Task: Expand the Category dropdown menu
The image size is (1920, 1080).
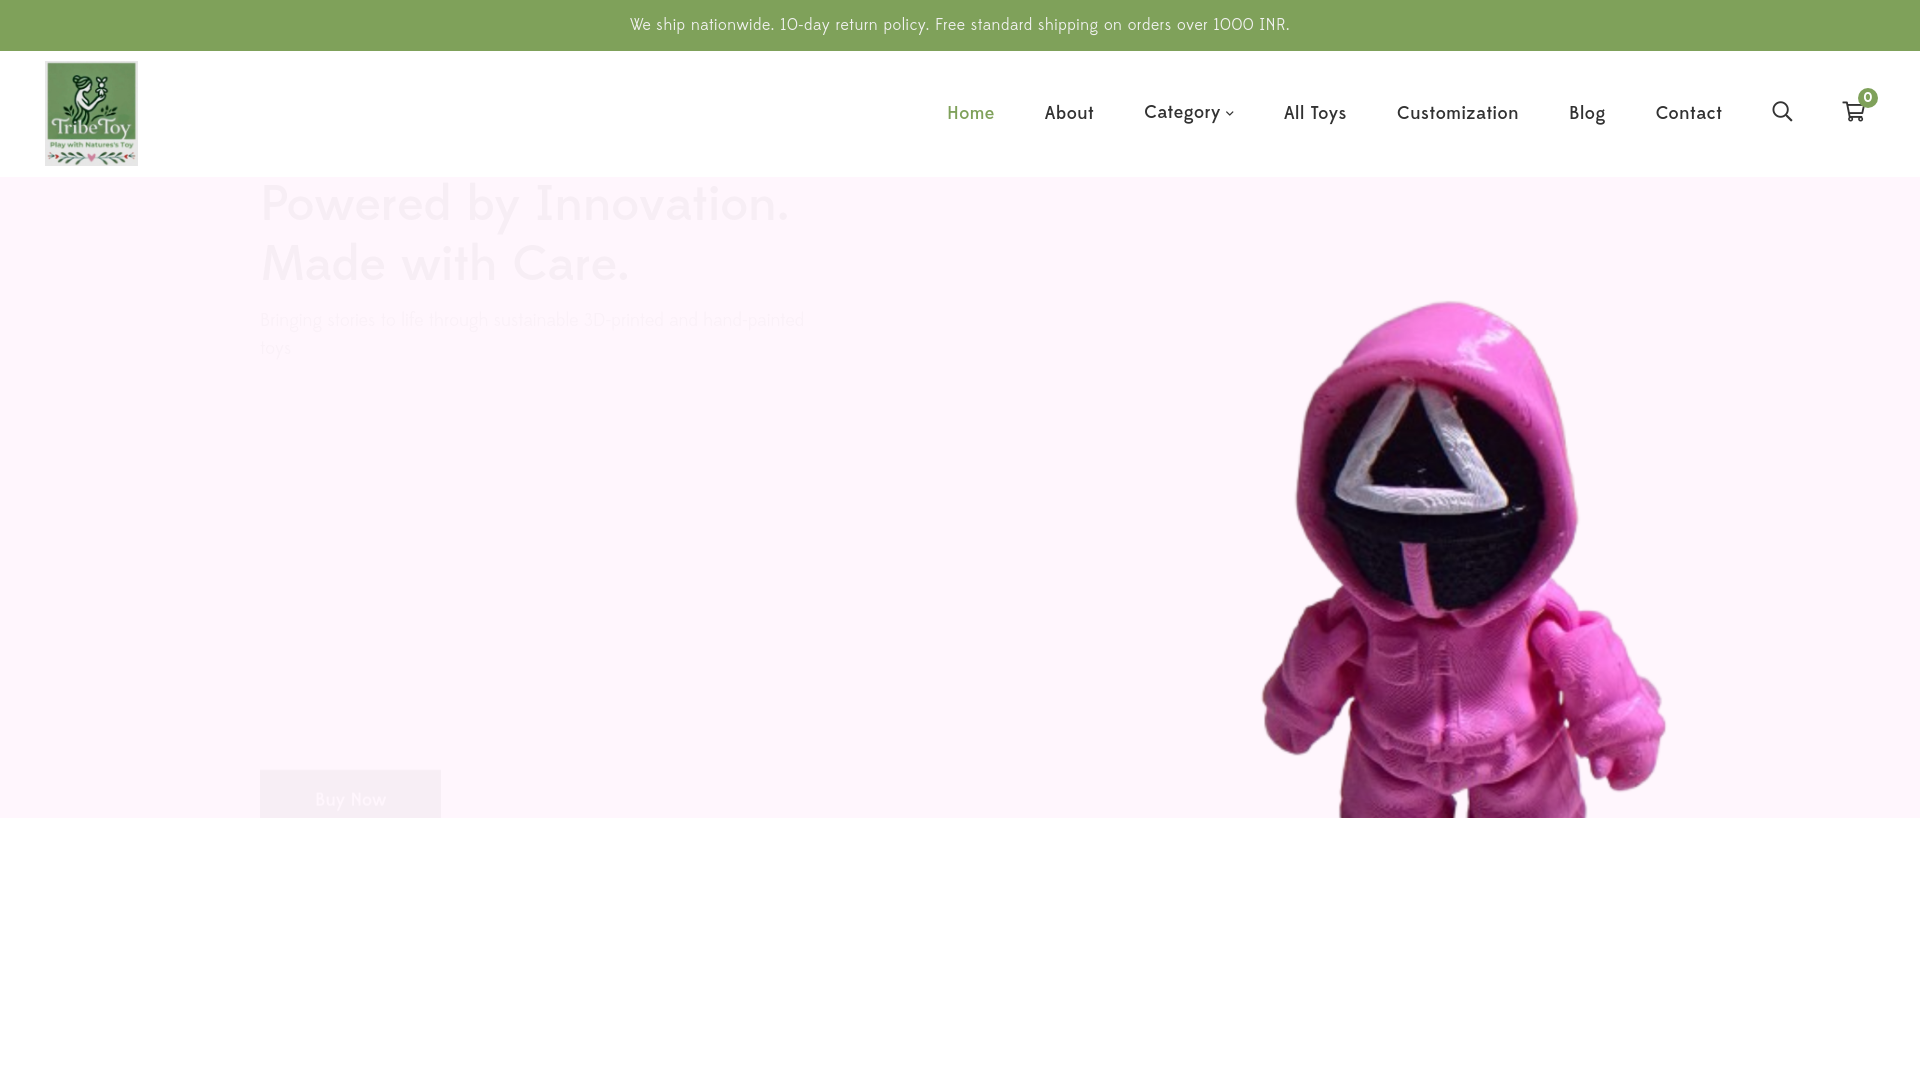Action: point(1188,113)
